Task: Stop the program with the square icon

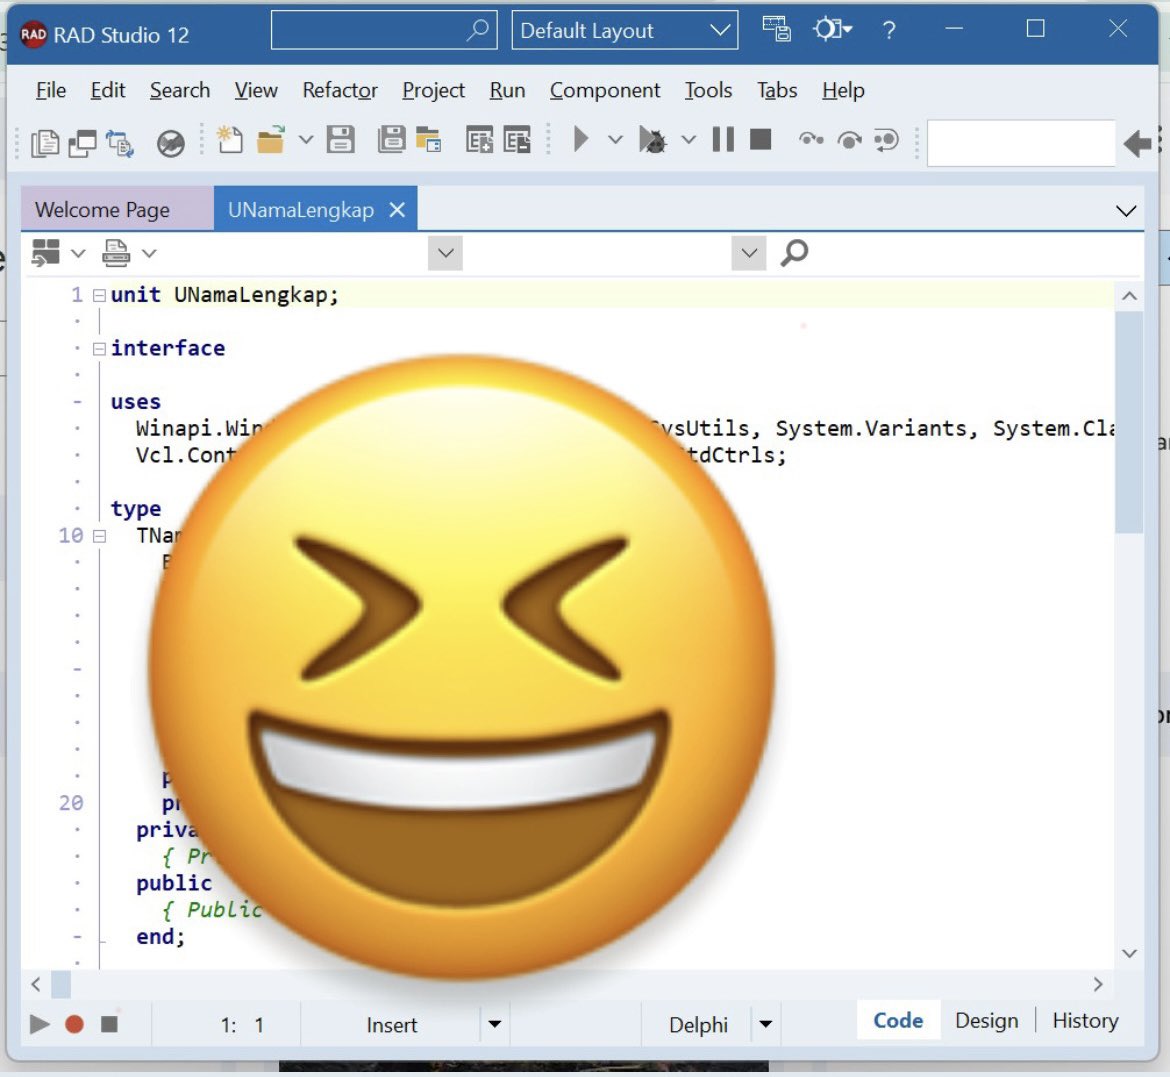Action: [760, 140]
